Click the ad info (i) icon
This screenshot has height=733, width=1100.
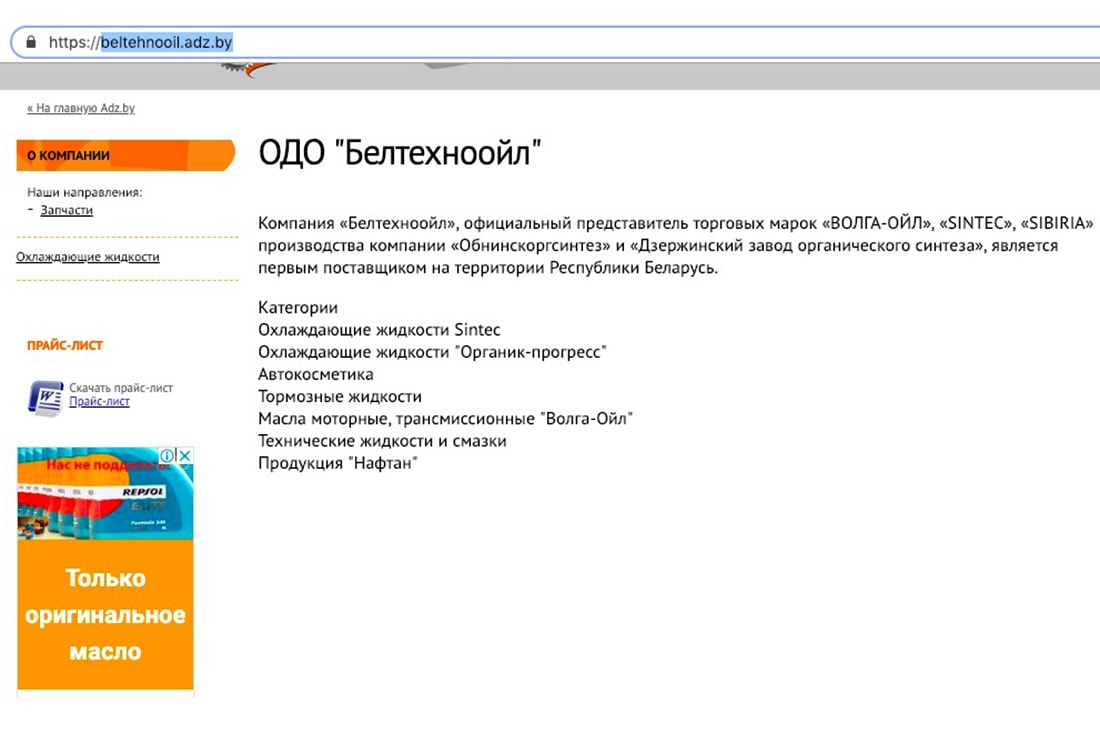point(167,455)
